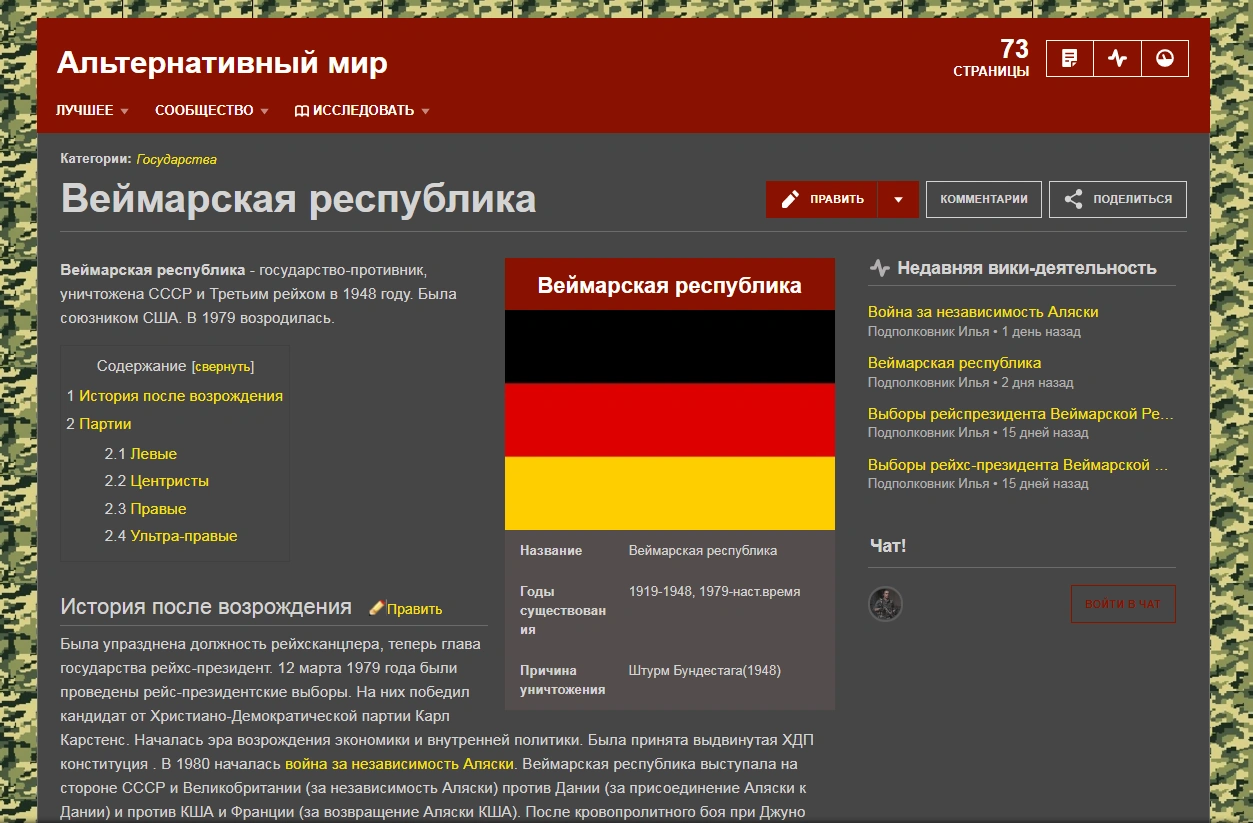
Task: Click the page title Веймарская республика
Action: [x=299, y=199]
